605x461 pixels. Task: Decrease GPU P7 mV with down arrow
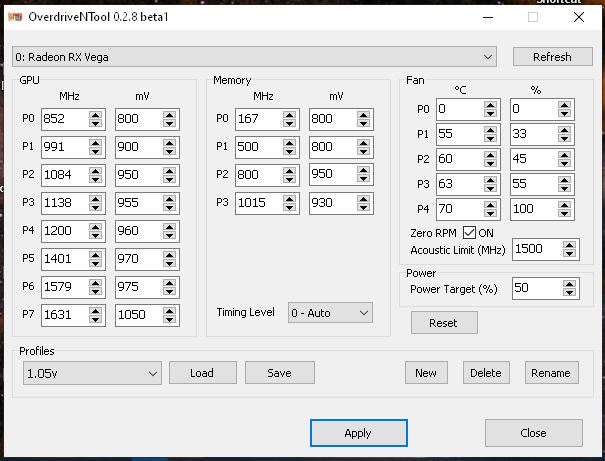(169, 320)
